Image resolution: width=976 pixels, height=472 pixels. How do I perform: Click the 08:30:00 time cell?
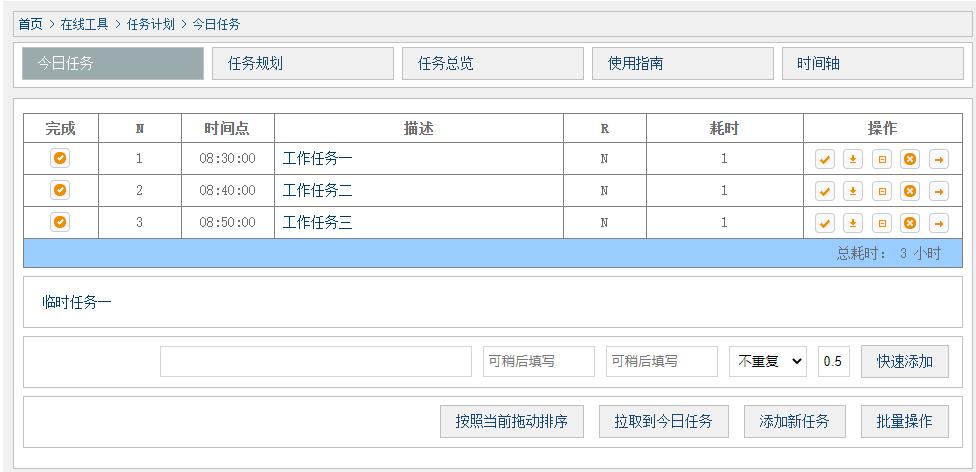(228, 159)
